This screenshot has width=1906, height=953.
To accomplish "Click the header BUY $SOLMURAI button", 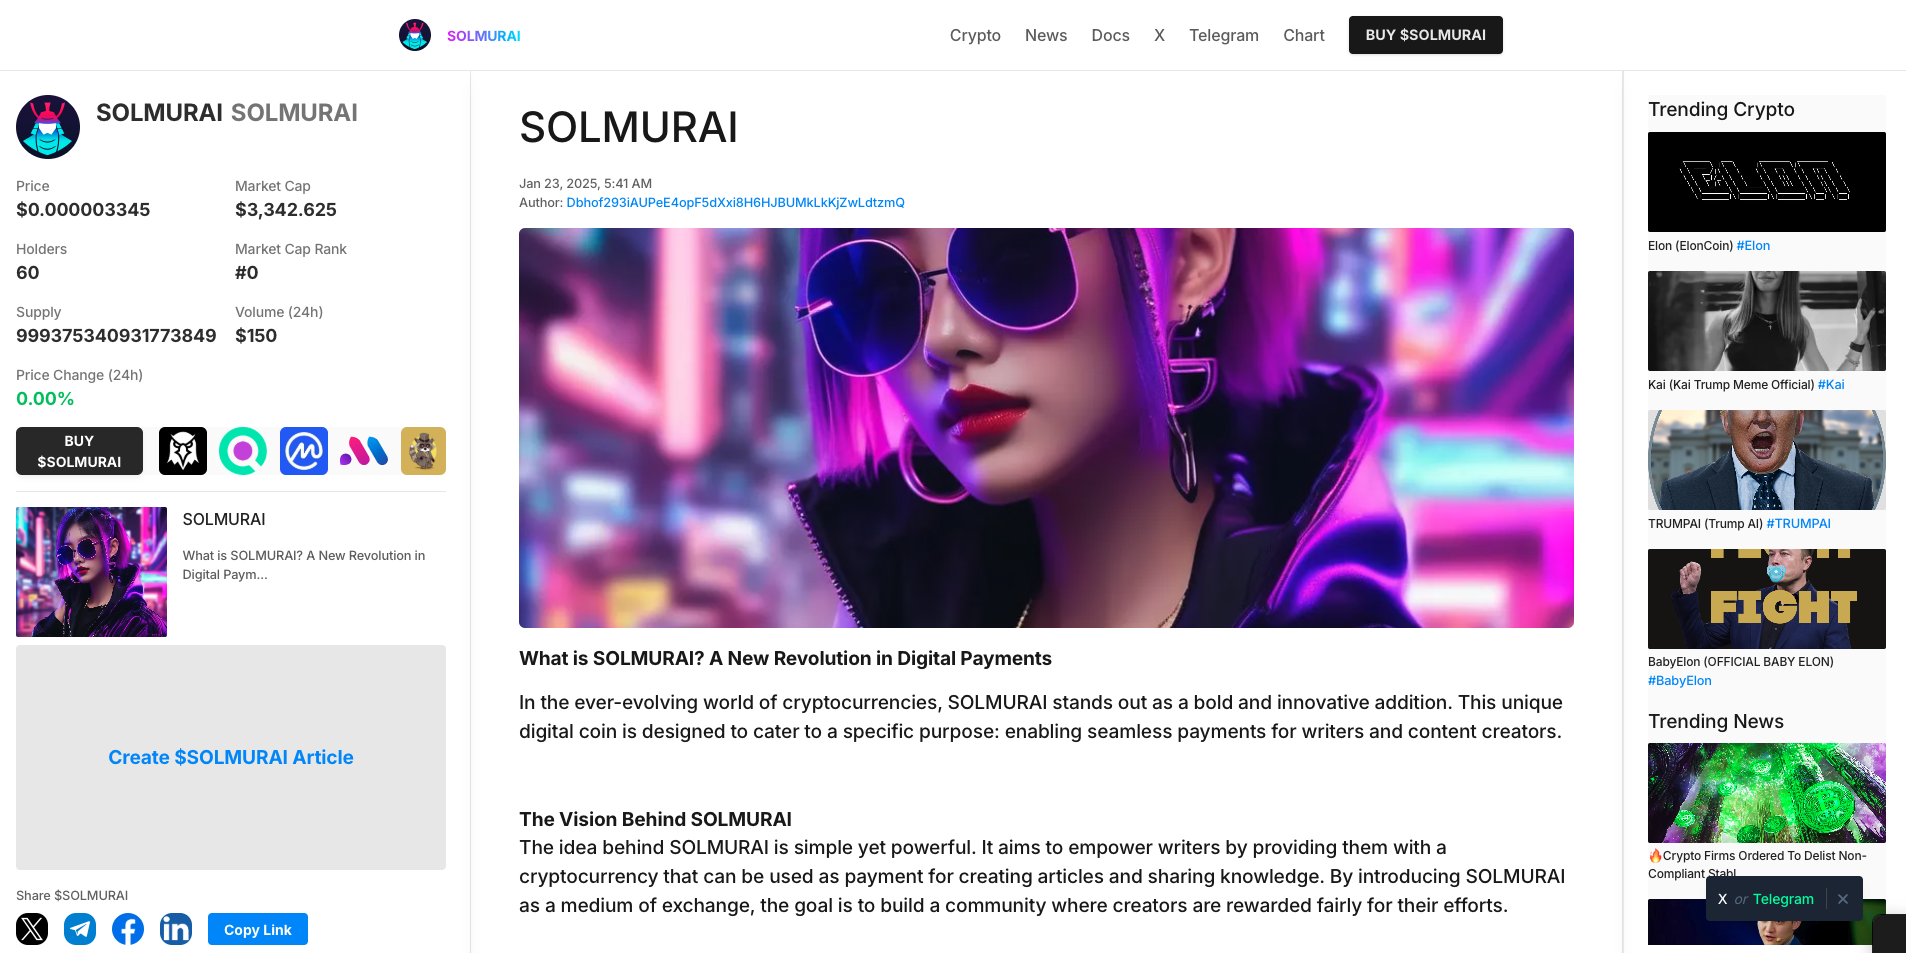I will (x=1426, y=35).
